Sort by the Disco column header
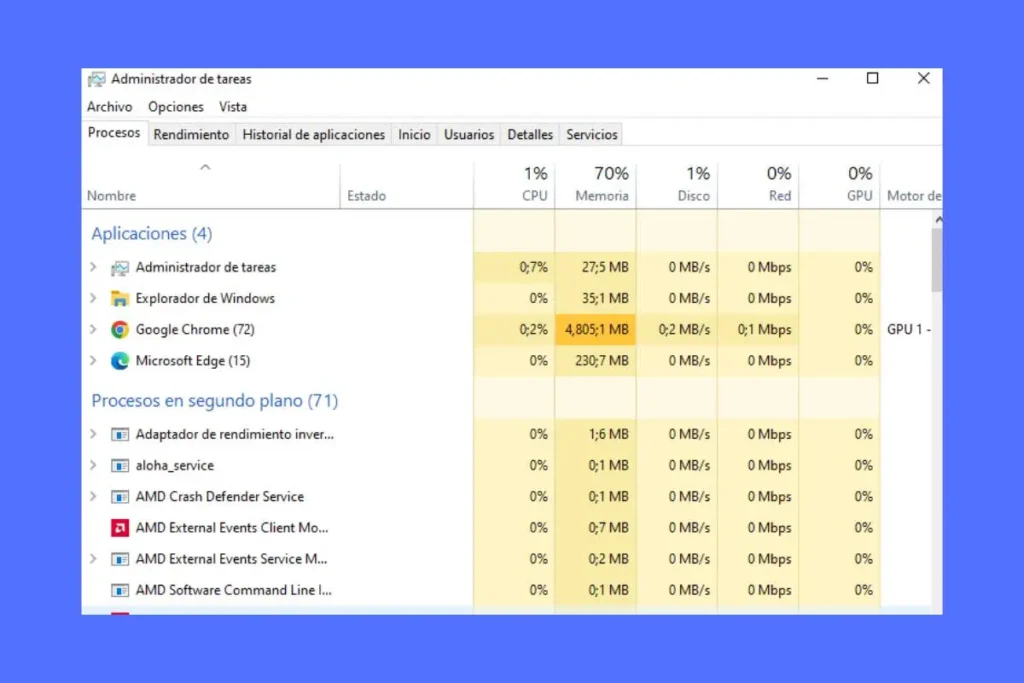 click(x=677, y=185)
